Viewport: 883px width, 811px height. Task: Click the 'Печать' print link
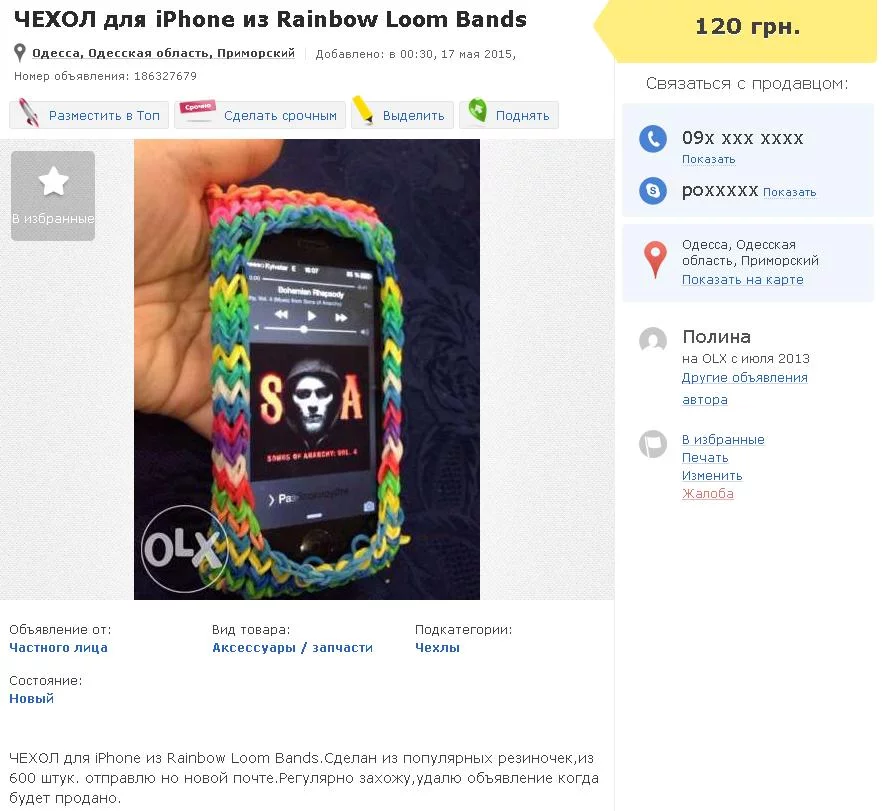705,458
